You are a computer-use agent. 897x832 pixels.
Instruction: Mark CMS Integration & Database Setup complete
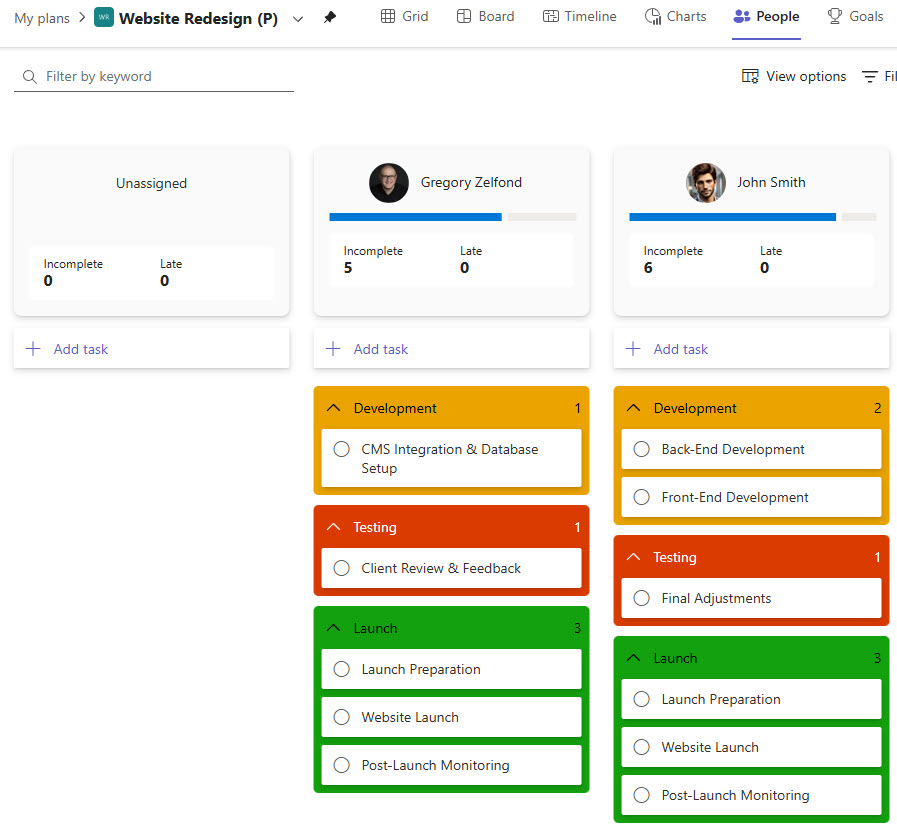click(x=342, y=450)
